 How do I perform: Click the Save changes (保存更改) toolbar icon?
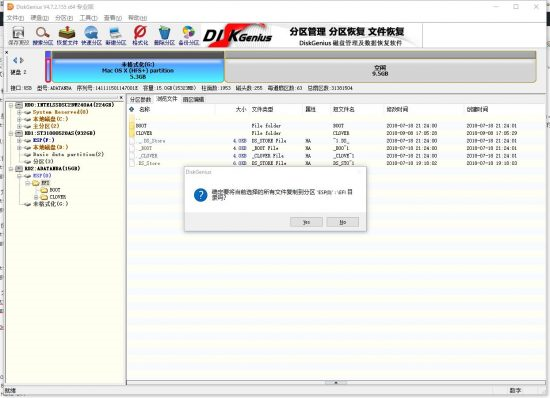(x=18, y=33)
